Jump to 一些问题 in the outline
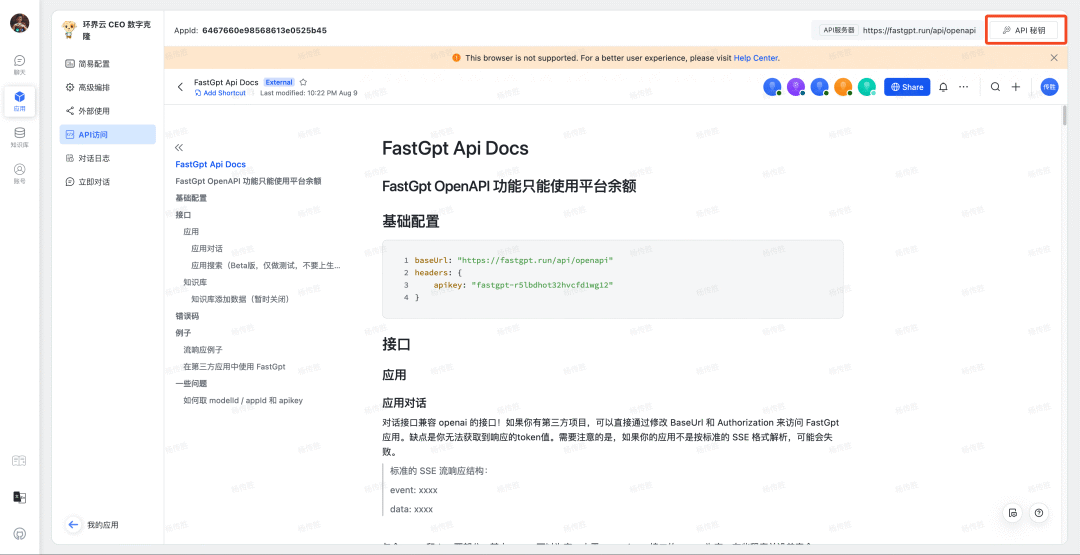This screenshot has height=555, width=1080. tap(191, 384)
